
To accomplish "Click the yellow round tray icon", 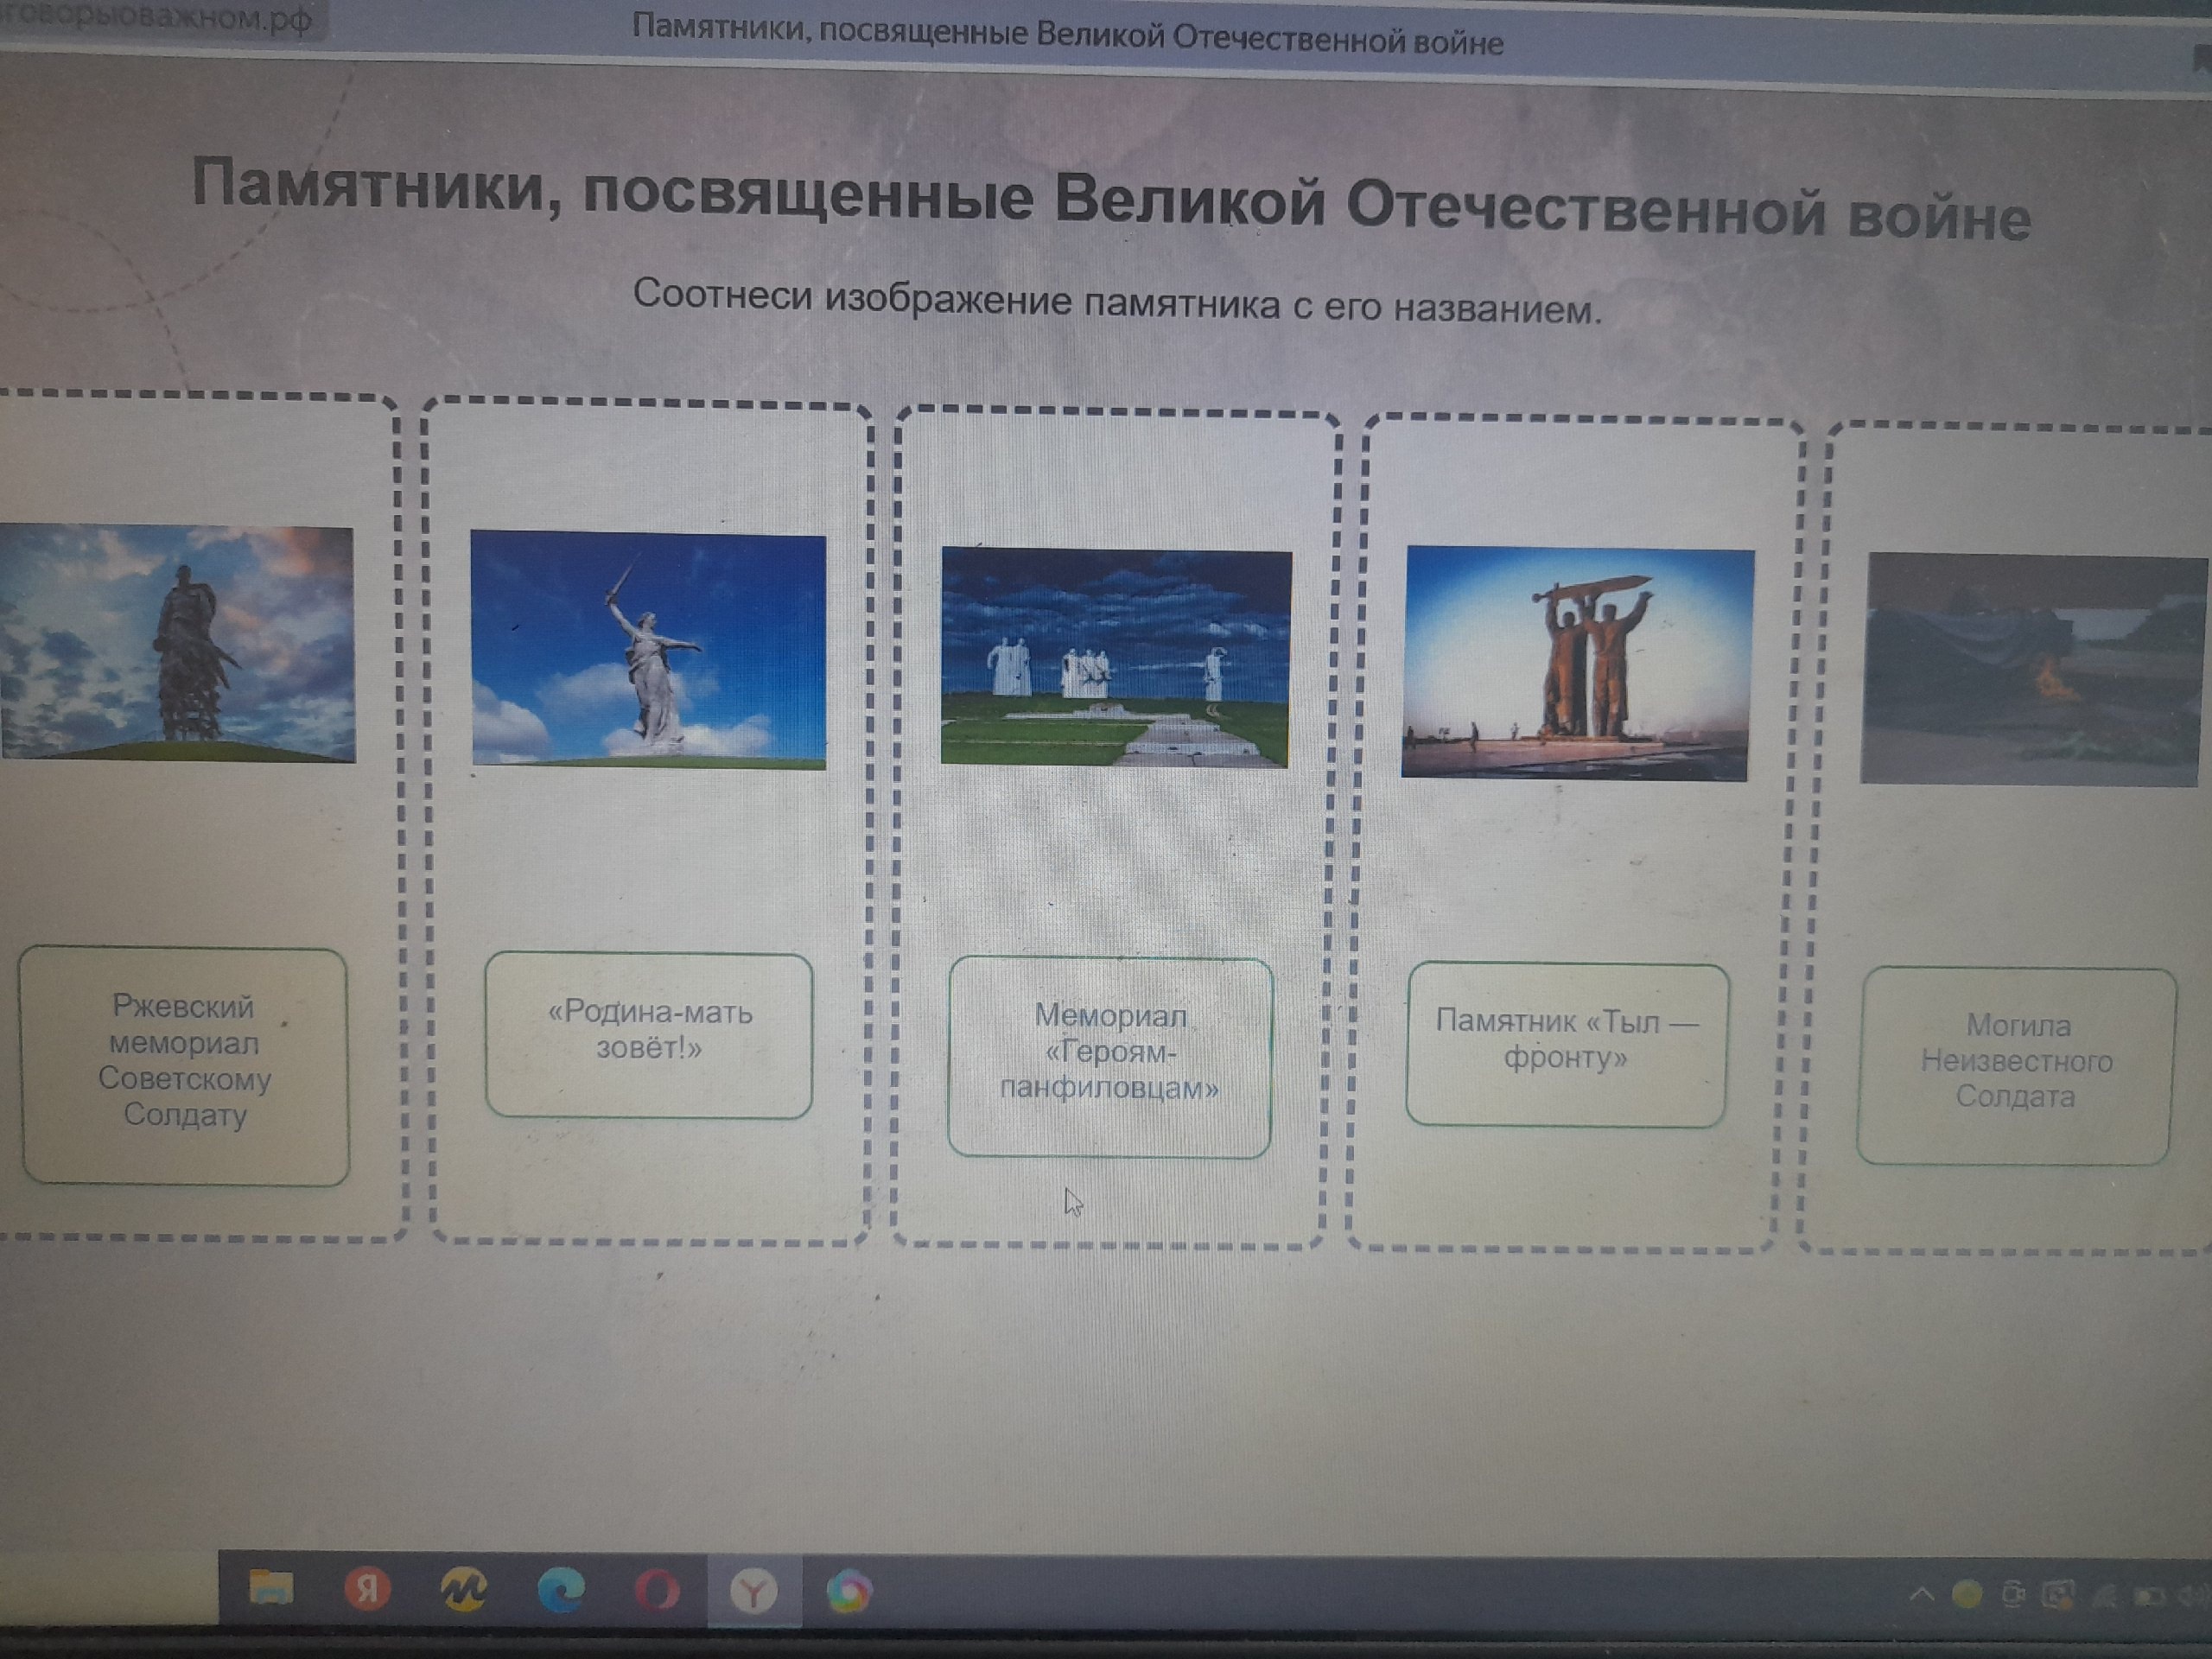I will [1966, 1595].
